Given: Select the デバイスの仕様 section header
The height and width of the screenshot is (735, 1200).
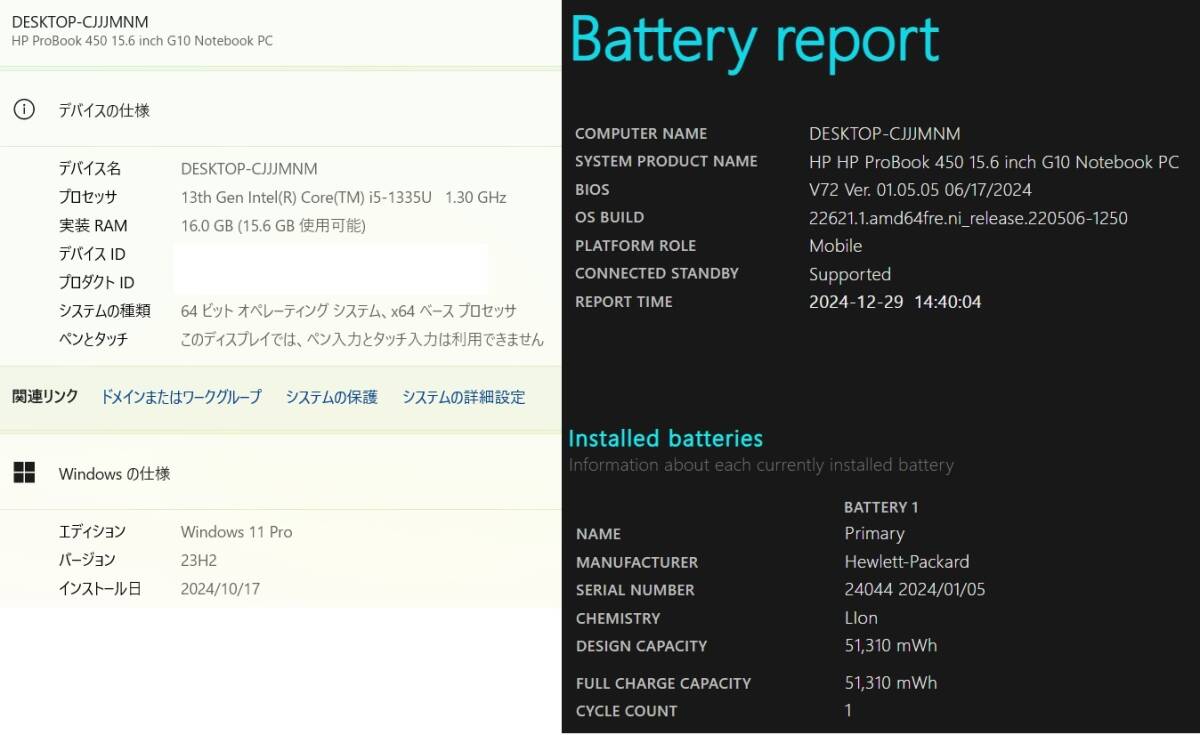Looking at the screenshot, I should click(x=104, y=111).
